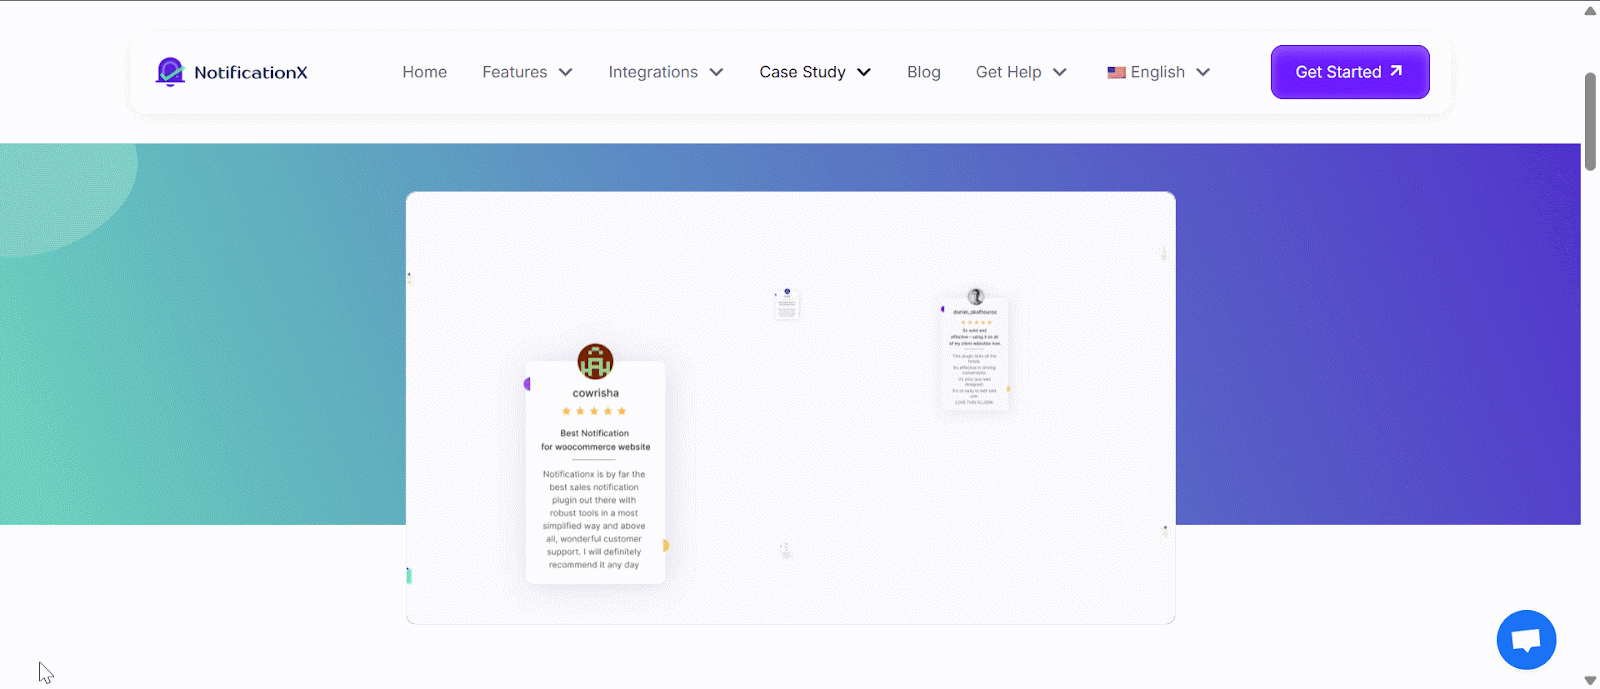The height and width of the screenshot is (689, 1600).
Task: Click cowrisha's round avatar image
Action: [x=595, y=362]
